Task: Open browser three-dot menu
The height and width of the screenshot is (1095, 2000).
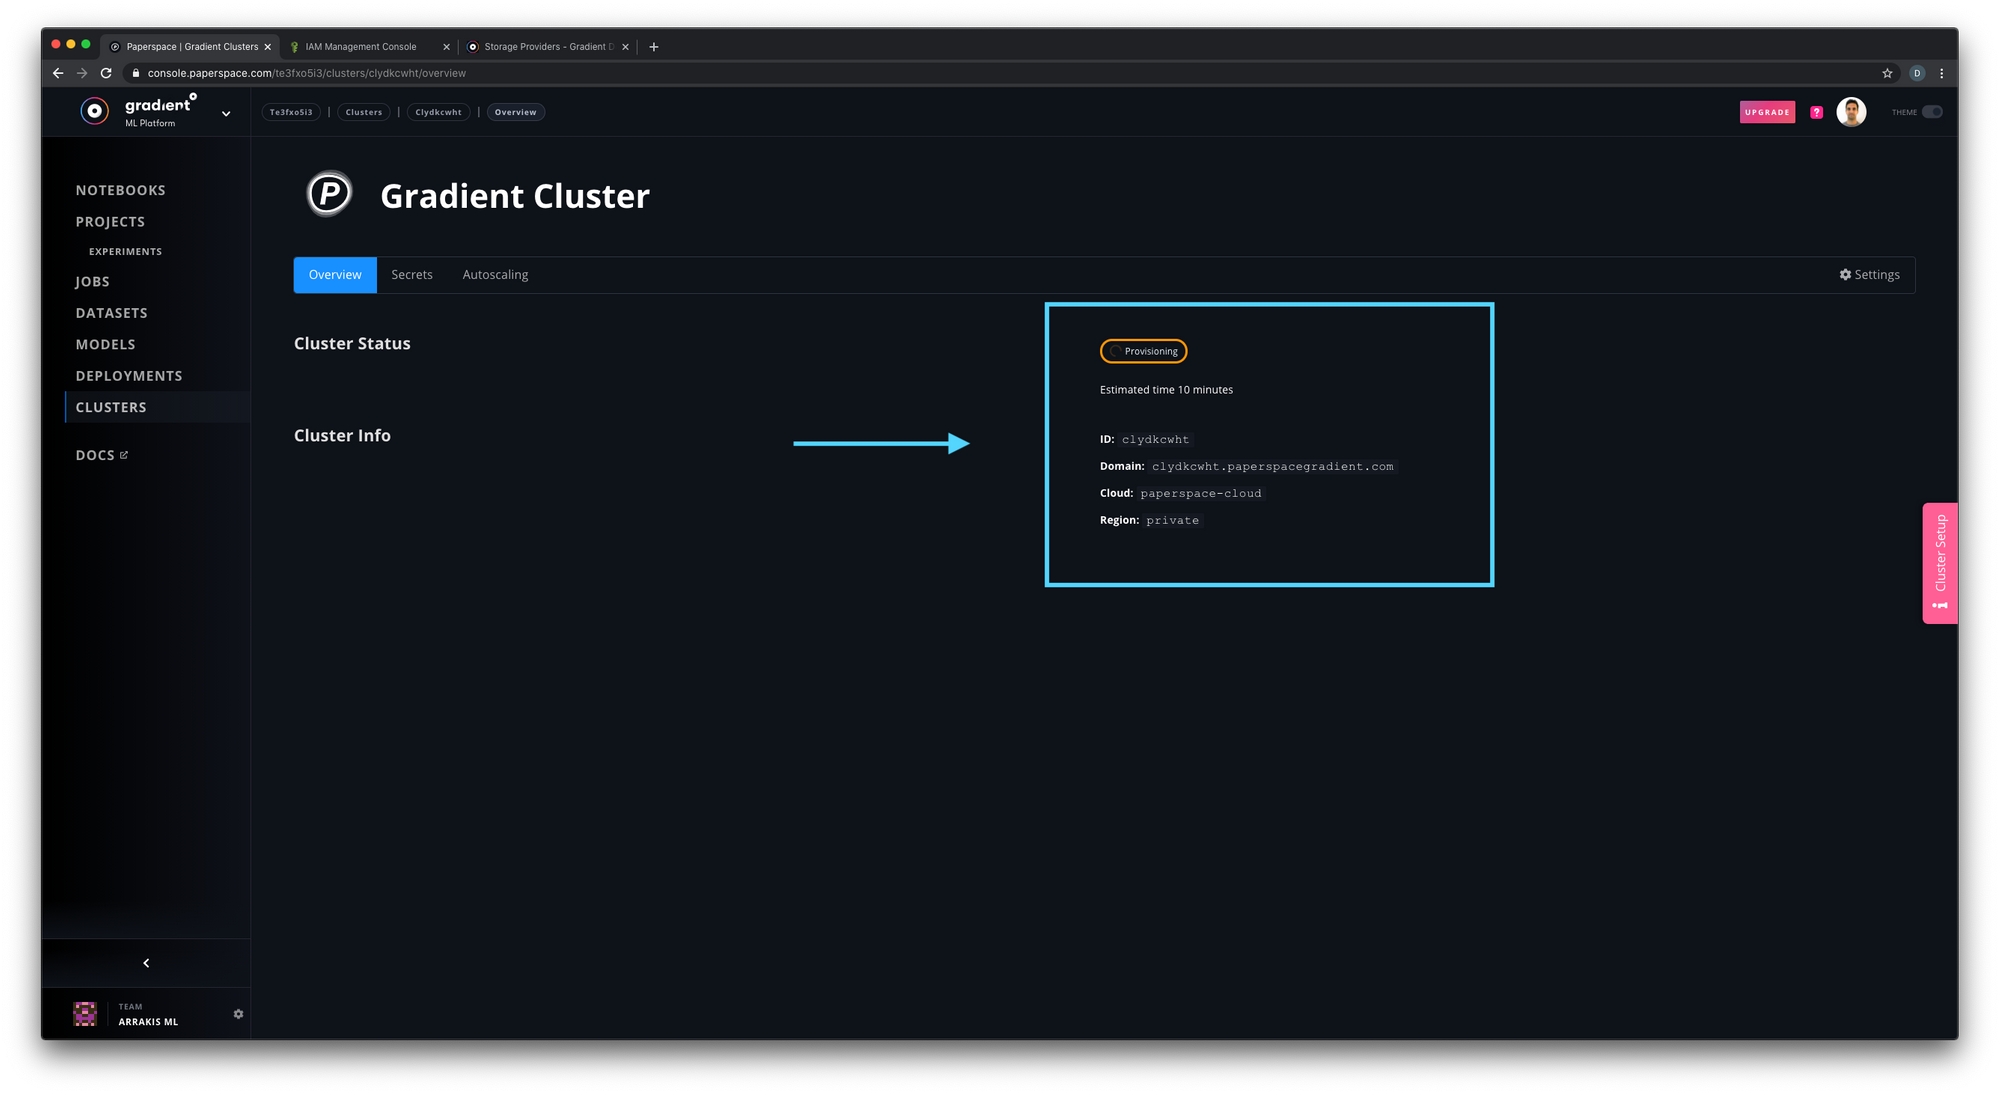Action: click(1941, 73)
